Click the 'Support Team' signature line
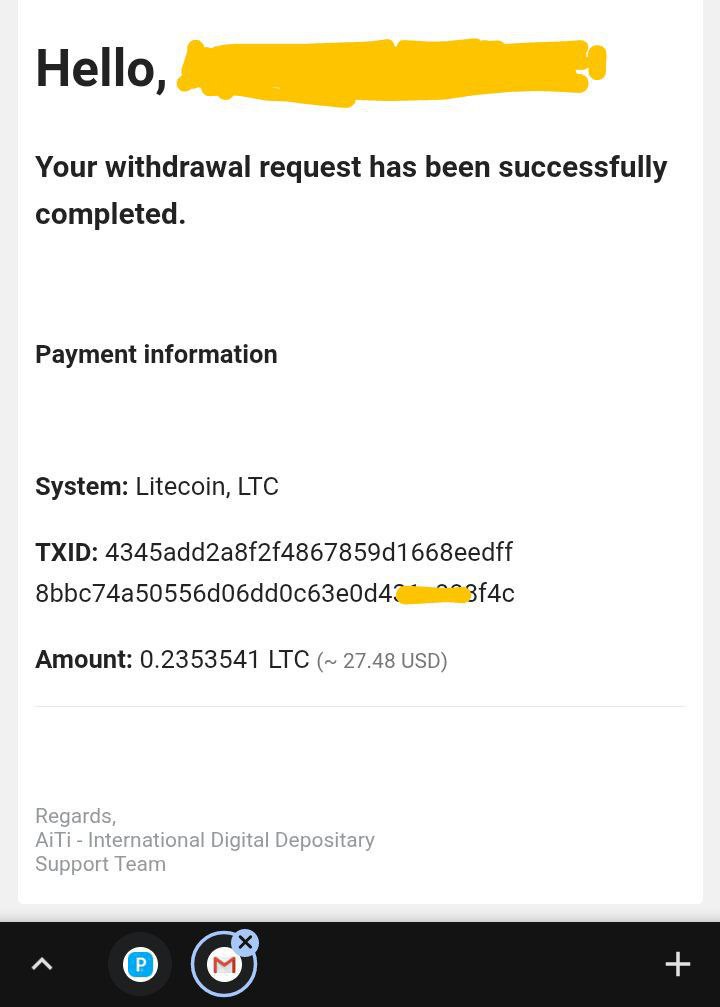 pyautogui.click(x=101, y=864)
